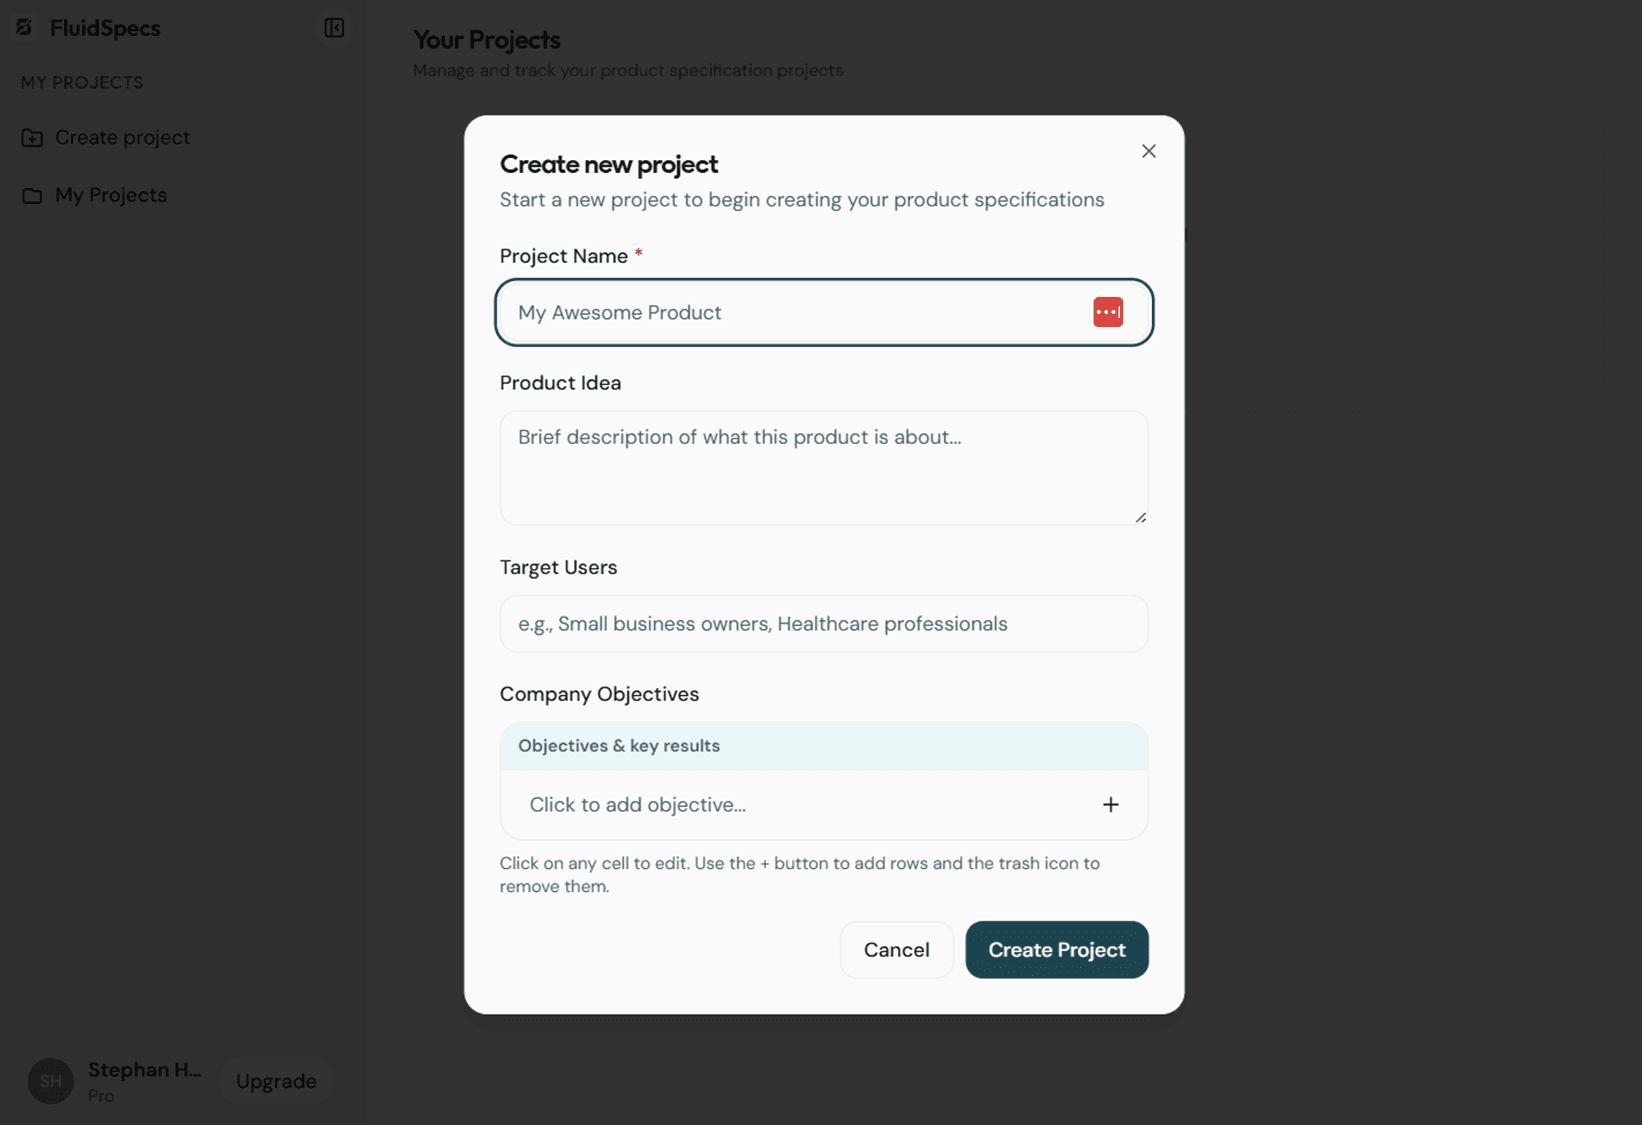Click the red autofill icon in Project Name
Image resolution: width=1642 pixels, height=1125 pixels.
pyautogui.click(x=1107, y=311)
